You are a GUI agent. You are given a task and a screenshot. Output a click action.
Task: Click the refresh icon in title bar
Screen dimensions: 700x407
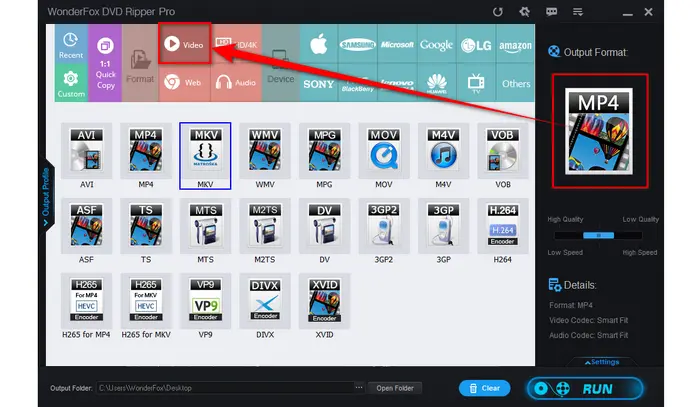click(x=498, y=12)
